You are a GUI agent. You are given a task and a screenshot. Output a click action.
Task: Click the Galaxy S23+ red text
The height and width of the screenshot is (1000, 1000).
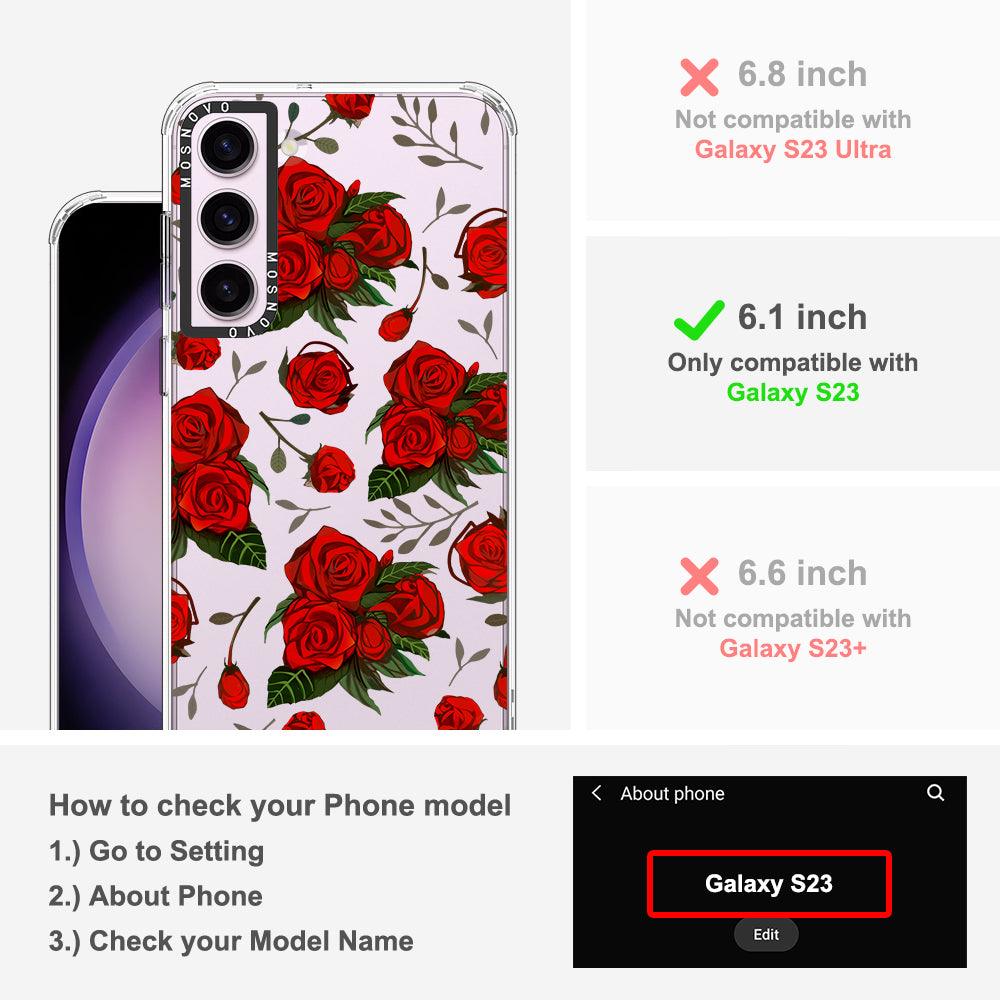793,649
